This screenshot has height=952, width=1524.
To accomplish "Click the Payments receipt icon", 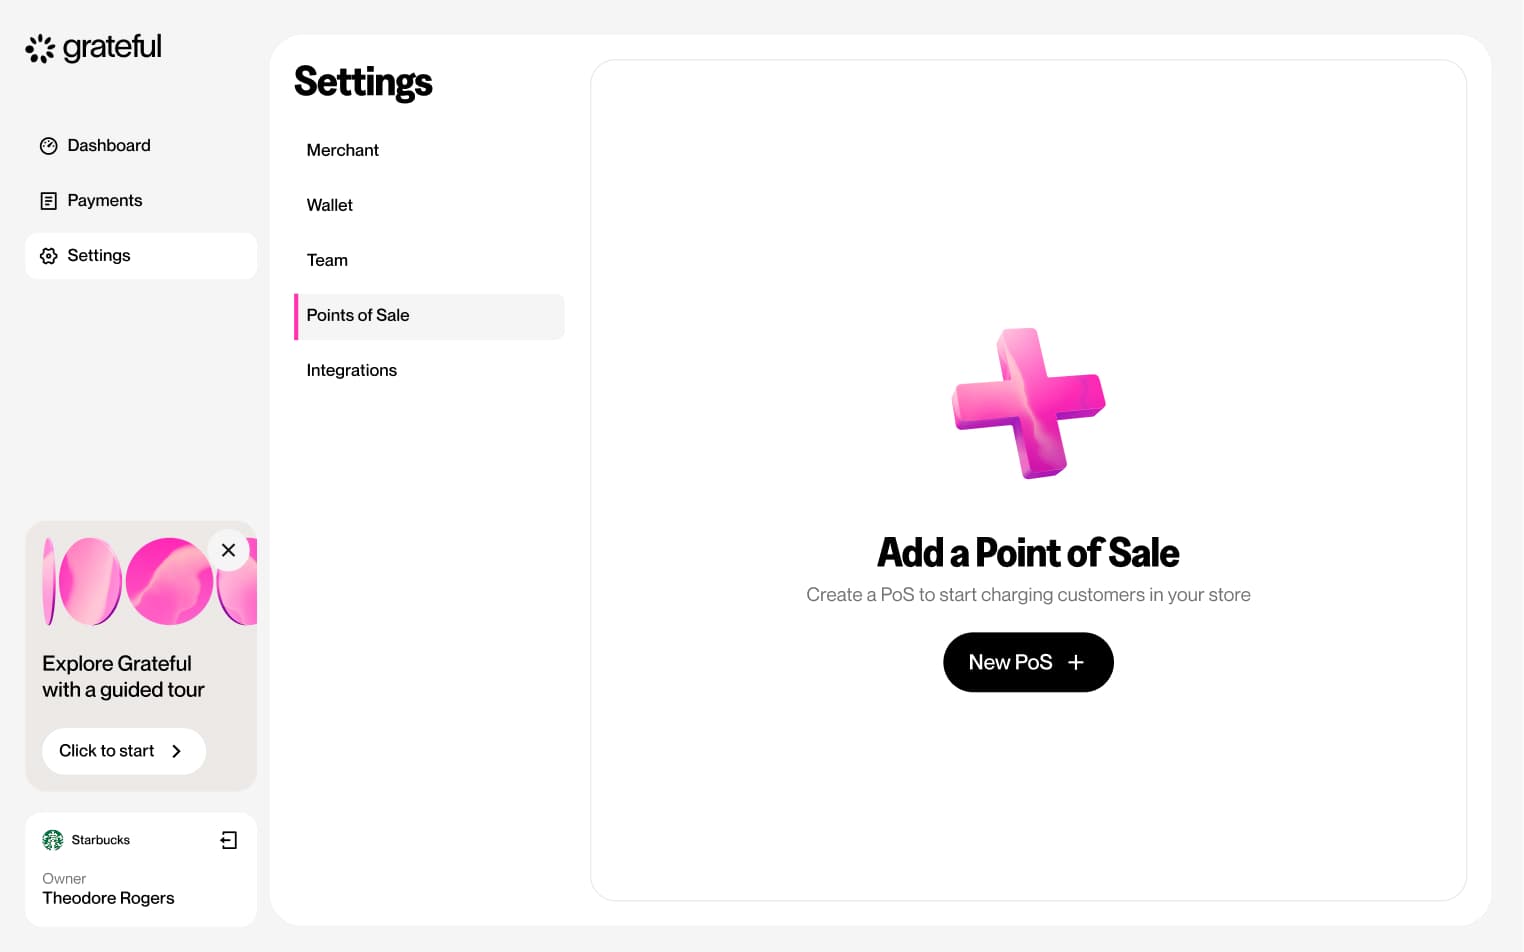I will tap(48, 201).
